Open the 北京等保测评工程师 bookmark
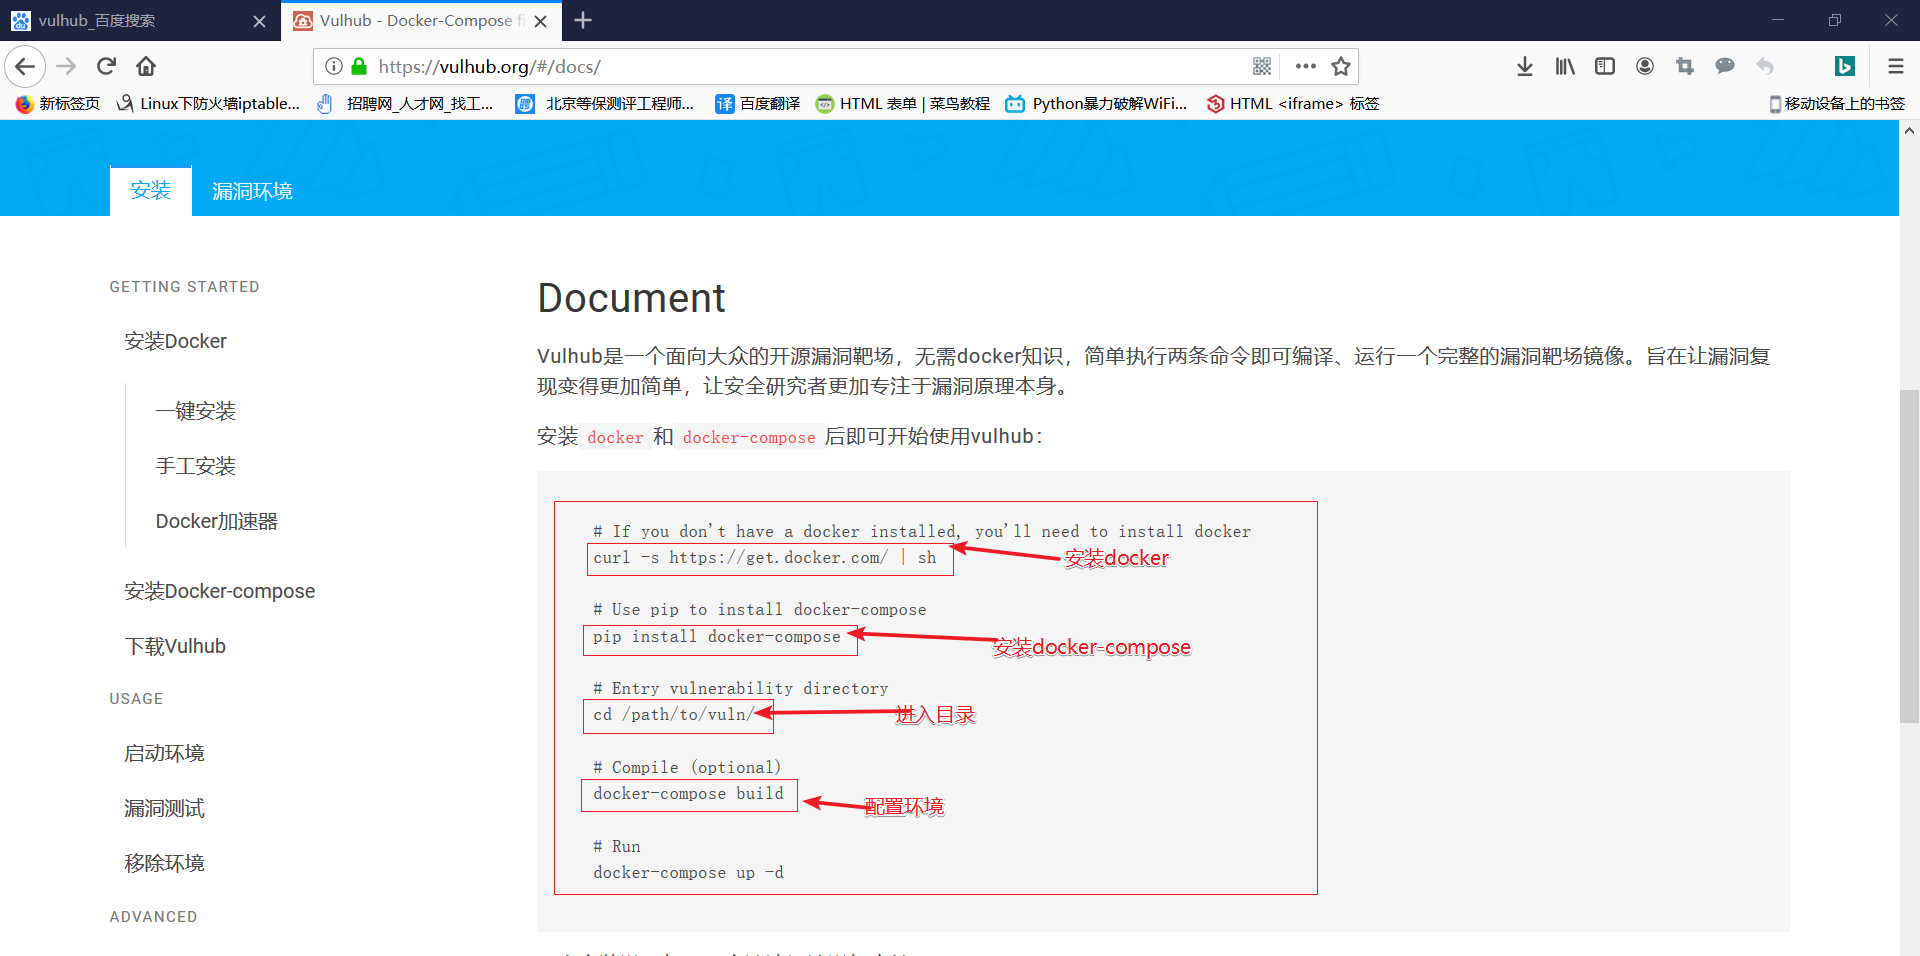The width and height of the screenshot is (1920, 956). [605, 104]
